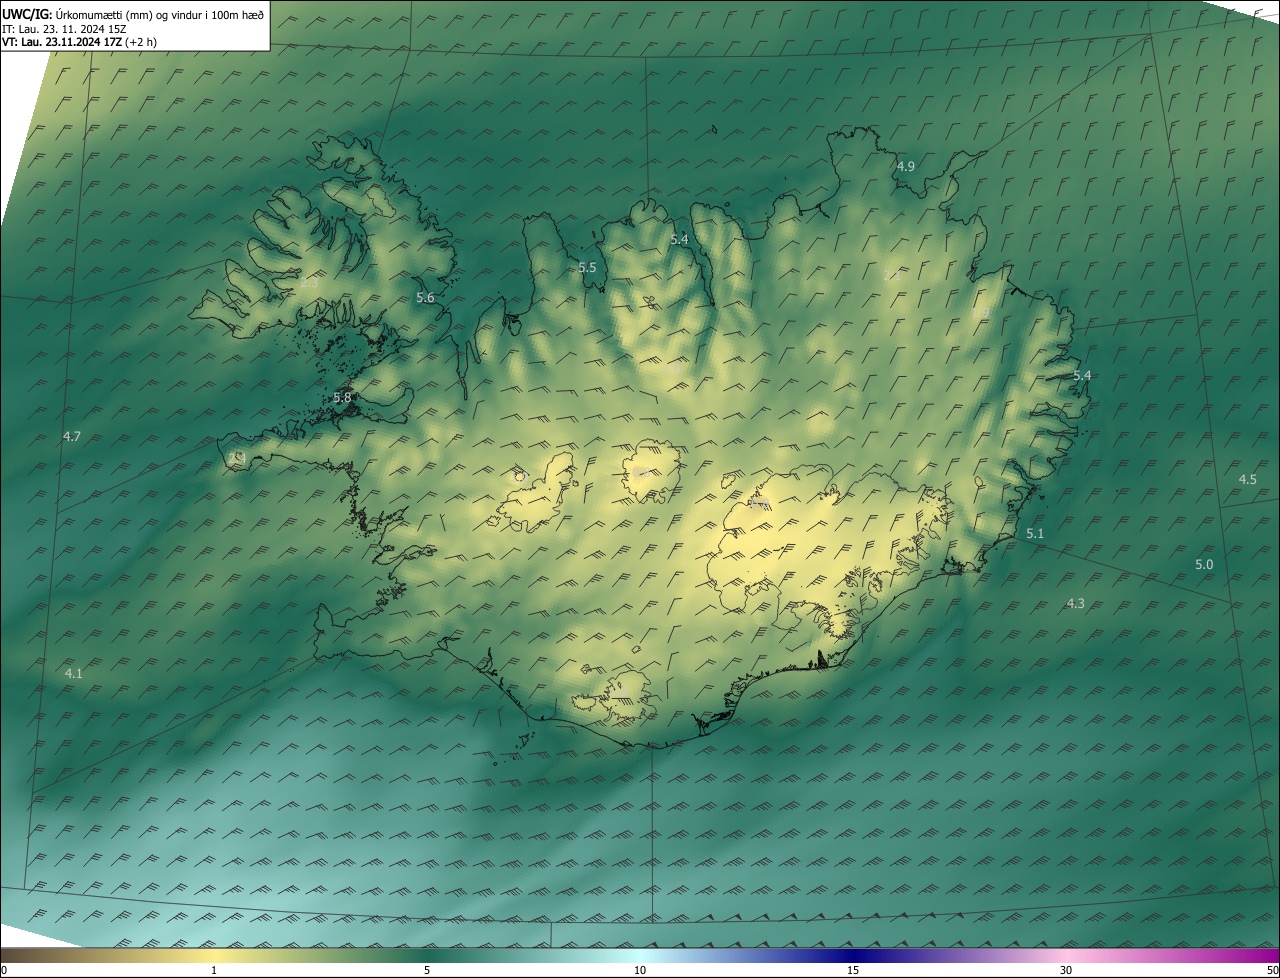Select the 4.1 value in the southwest ocean
Viewport: 1280px width, 978px height.
click(x=73, y=674)
